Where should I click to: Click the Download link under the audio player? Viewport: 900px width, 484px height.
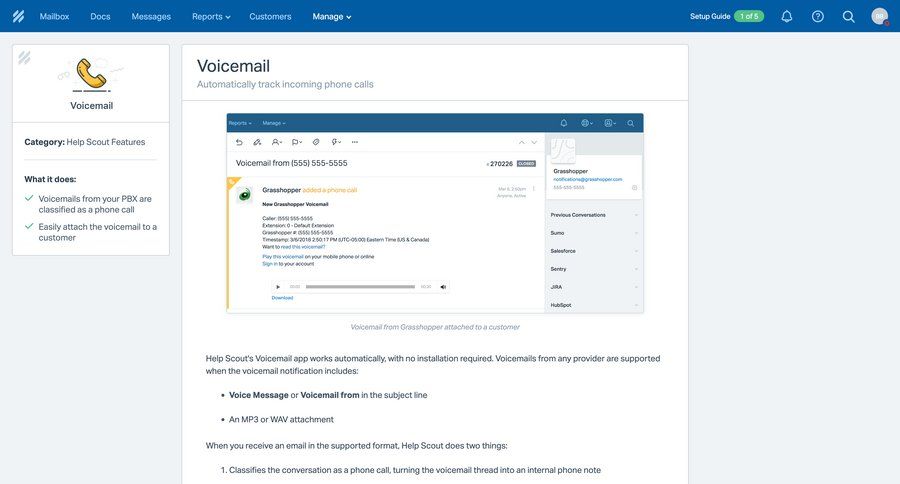pos(282,298)
